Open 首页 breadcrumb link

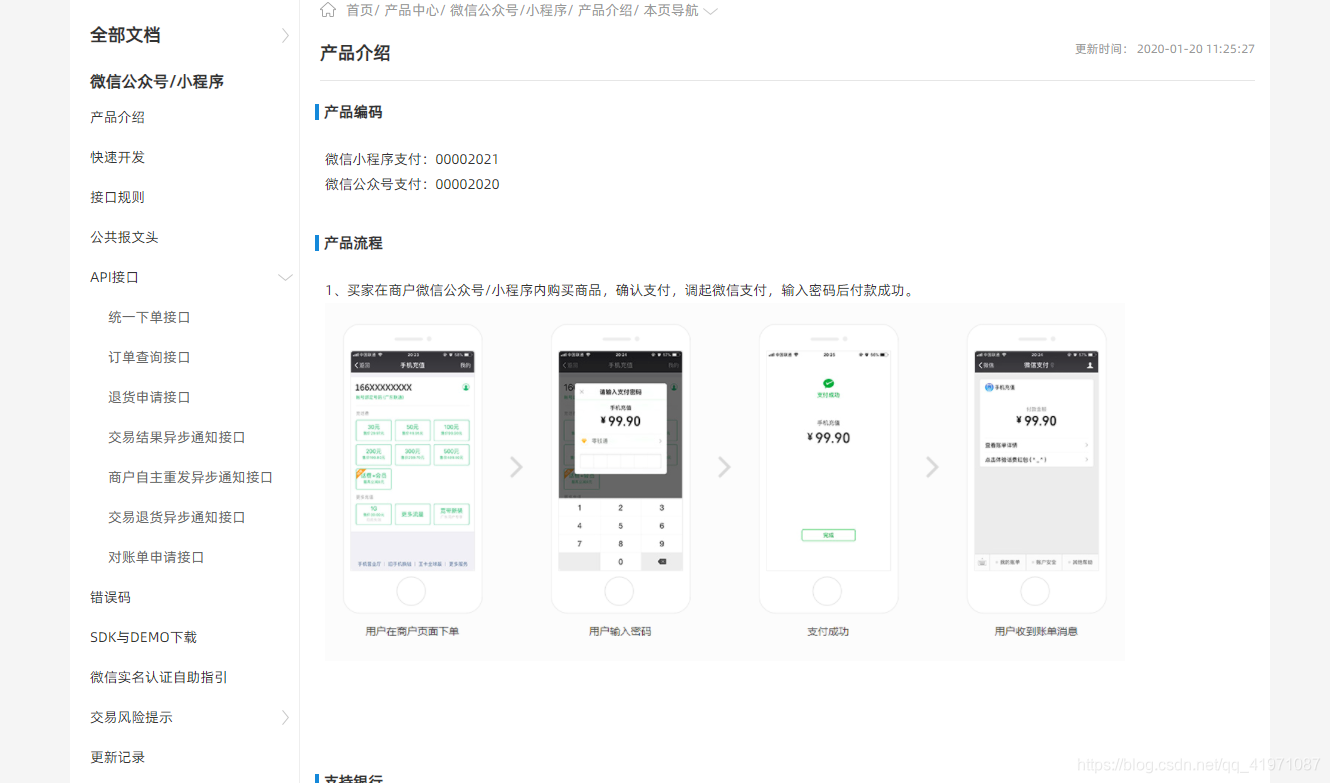[359, 10]
